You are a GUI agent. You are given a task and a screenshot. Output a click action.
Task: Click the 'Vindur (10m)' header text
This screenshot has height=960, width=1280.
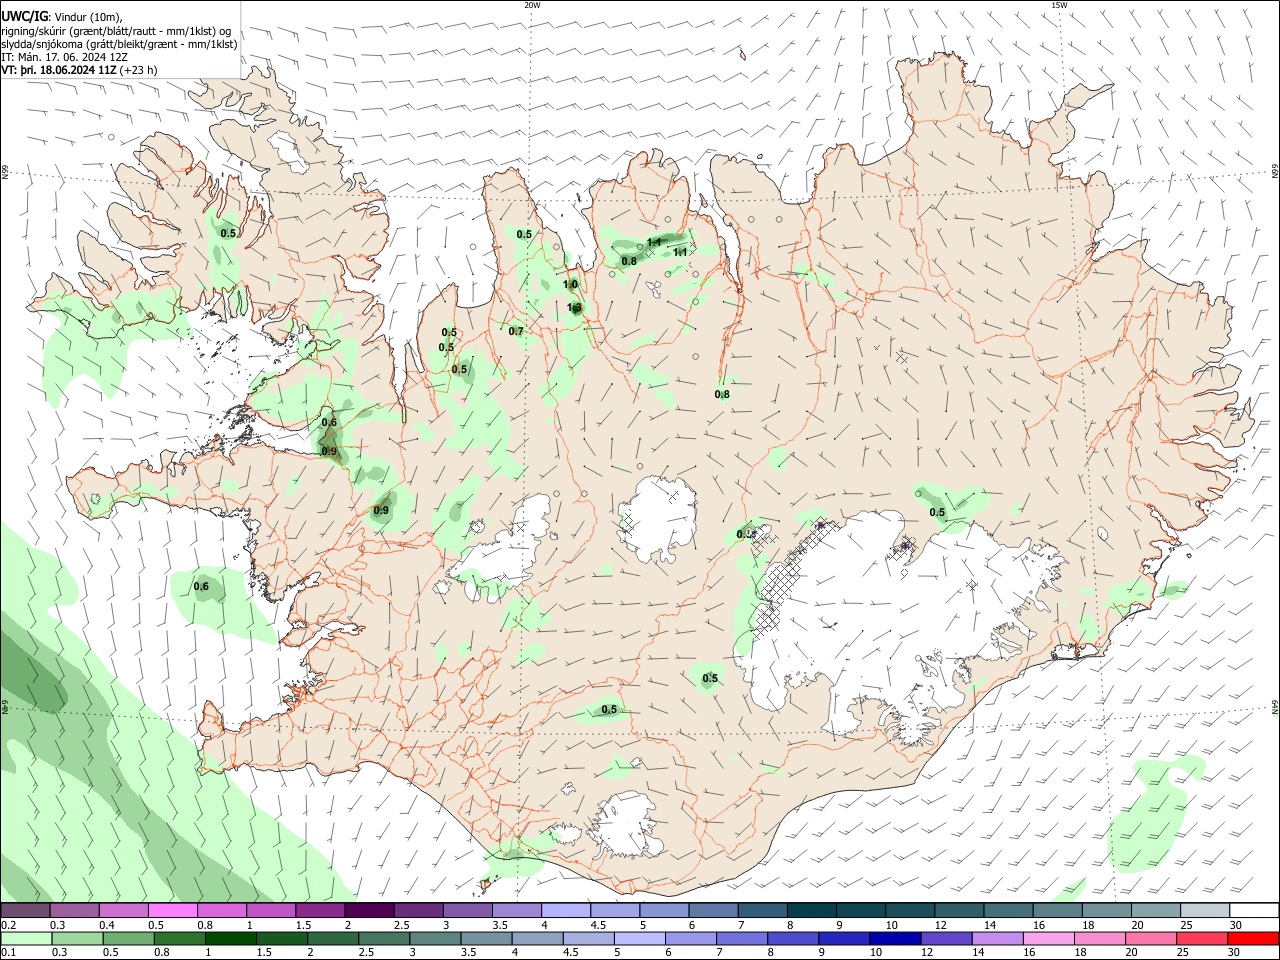88,17
